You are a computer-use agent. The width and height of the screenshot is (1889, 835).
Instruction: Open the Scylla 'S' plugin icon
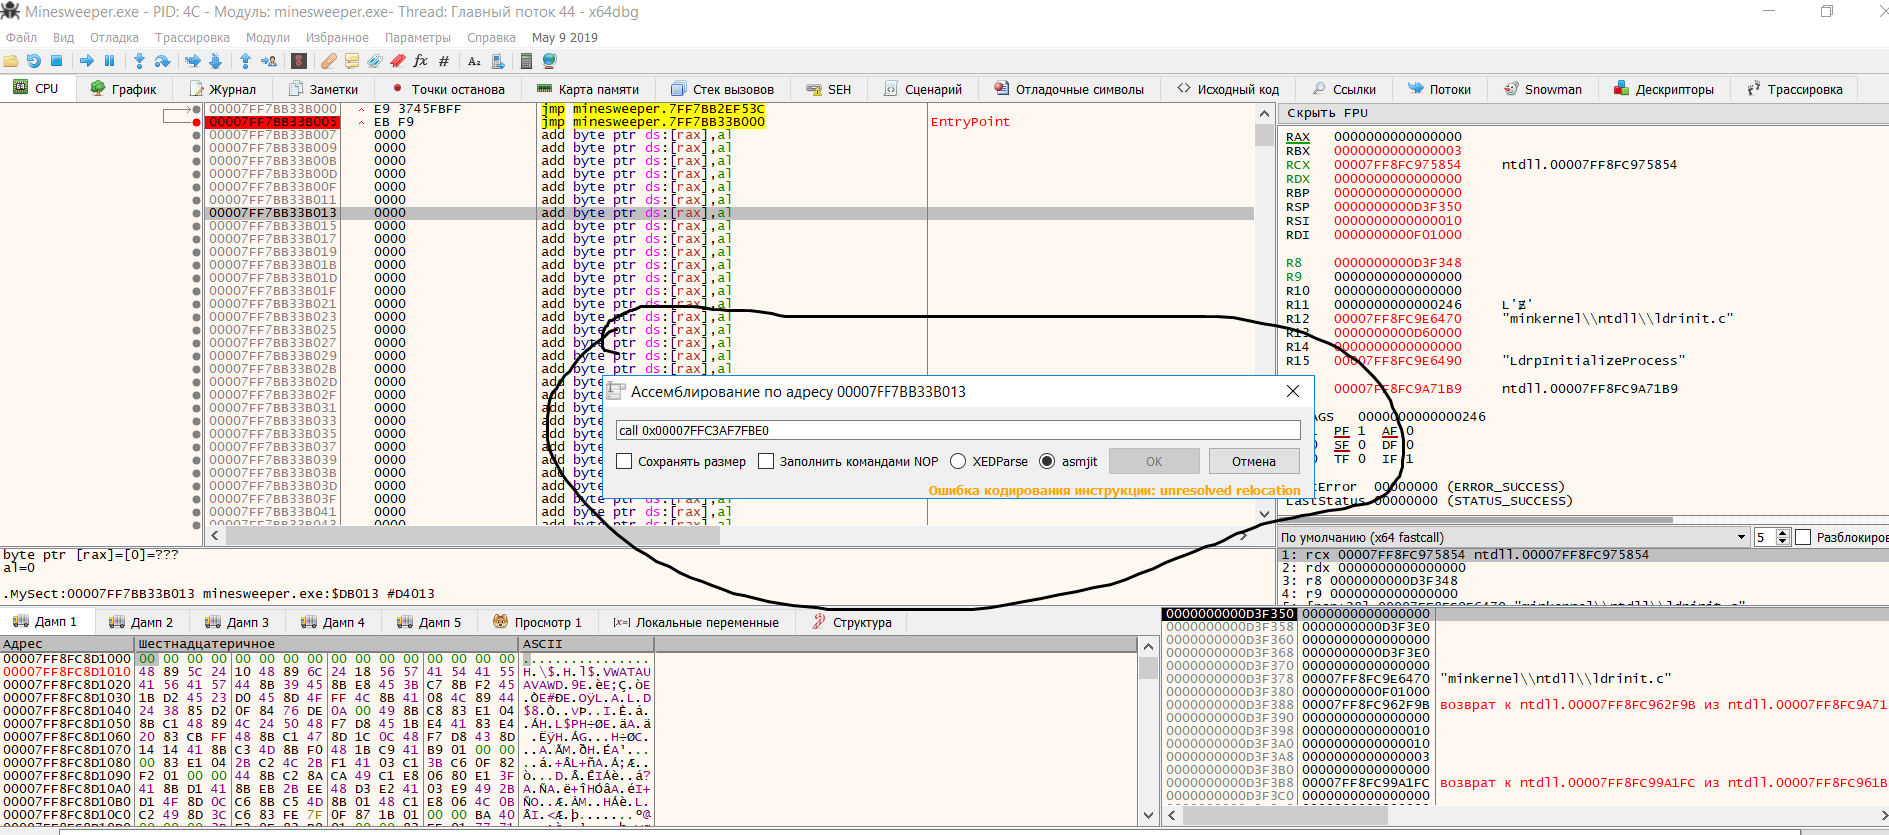tap(298, 61)
